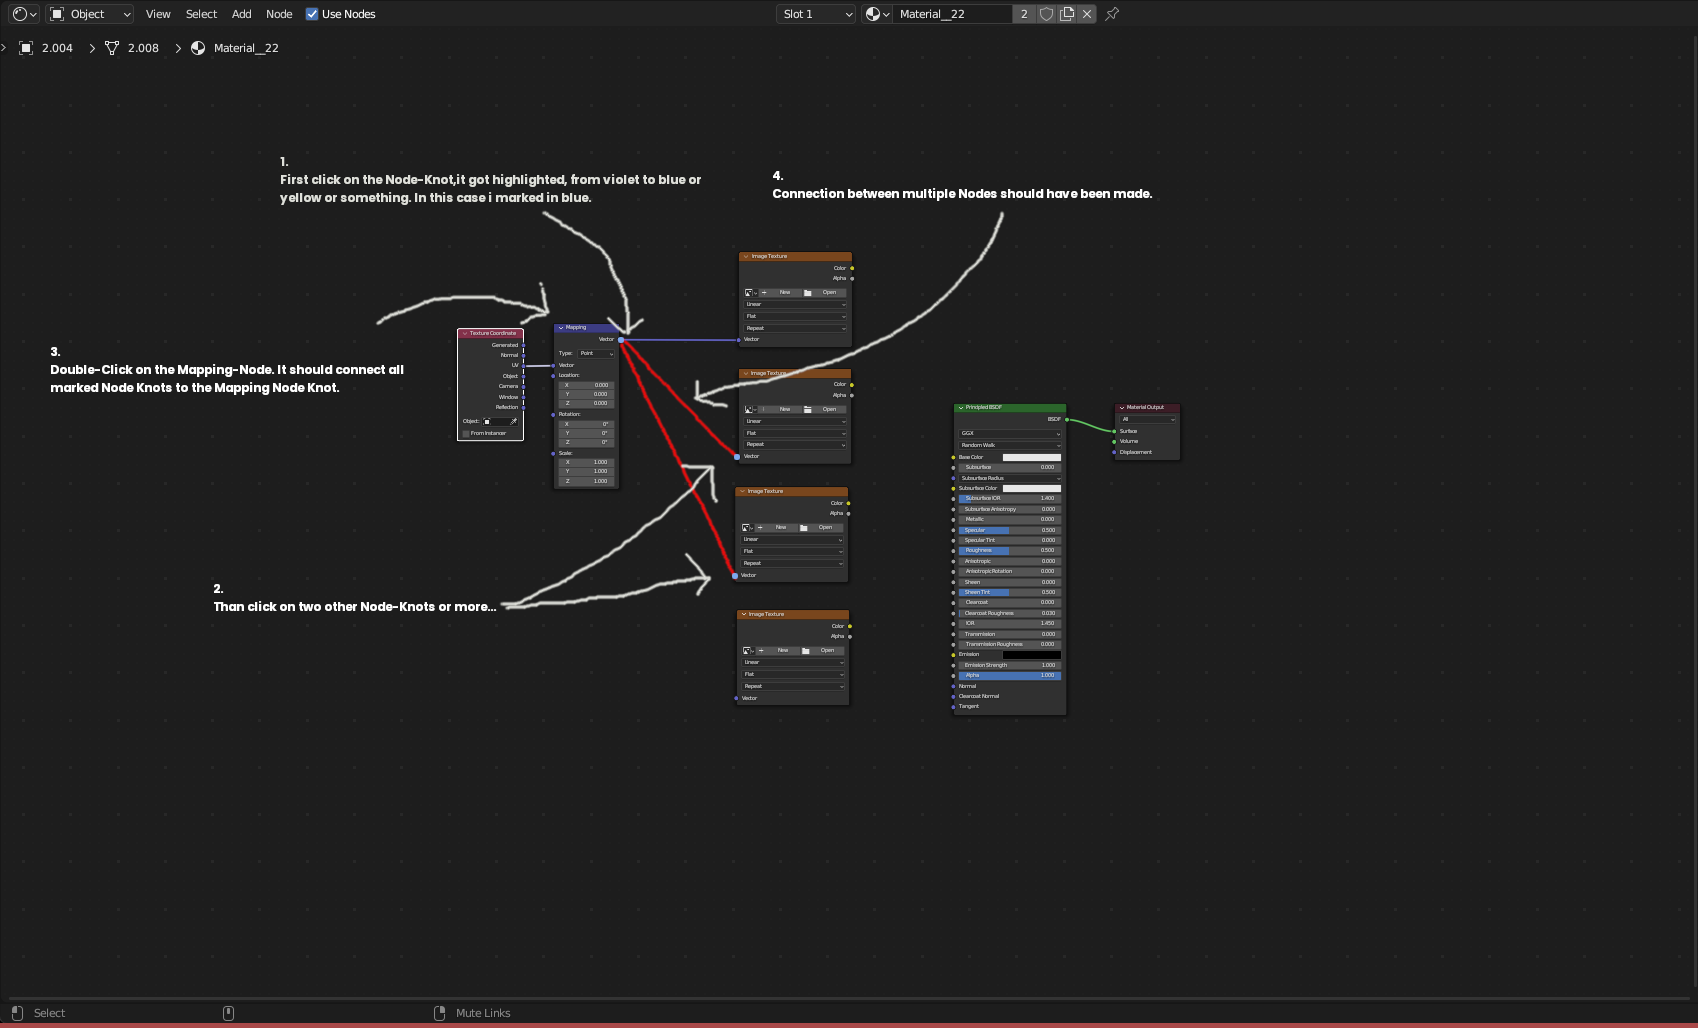Click the user count 2 button for Material__22
The width and height of the screenshot is (1704, 1028).
click(x=1024, y=14)
